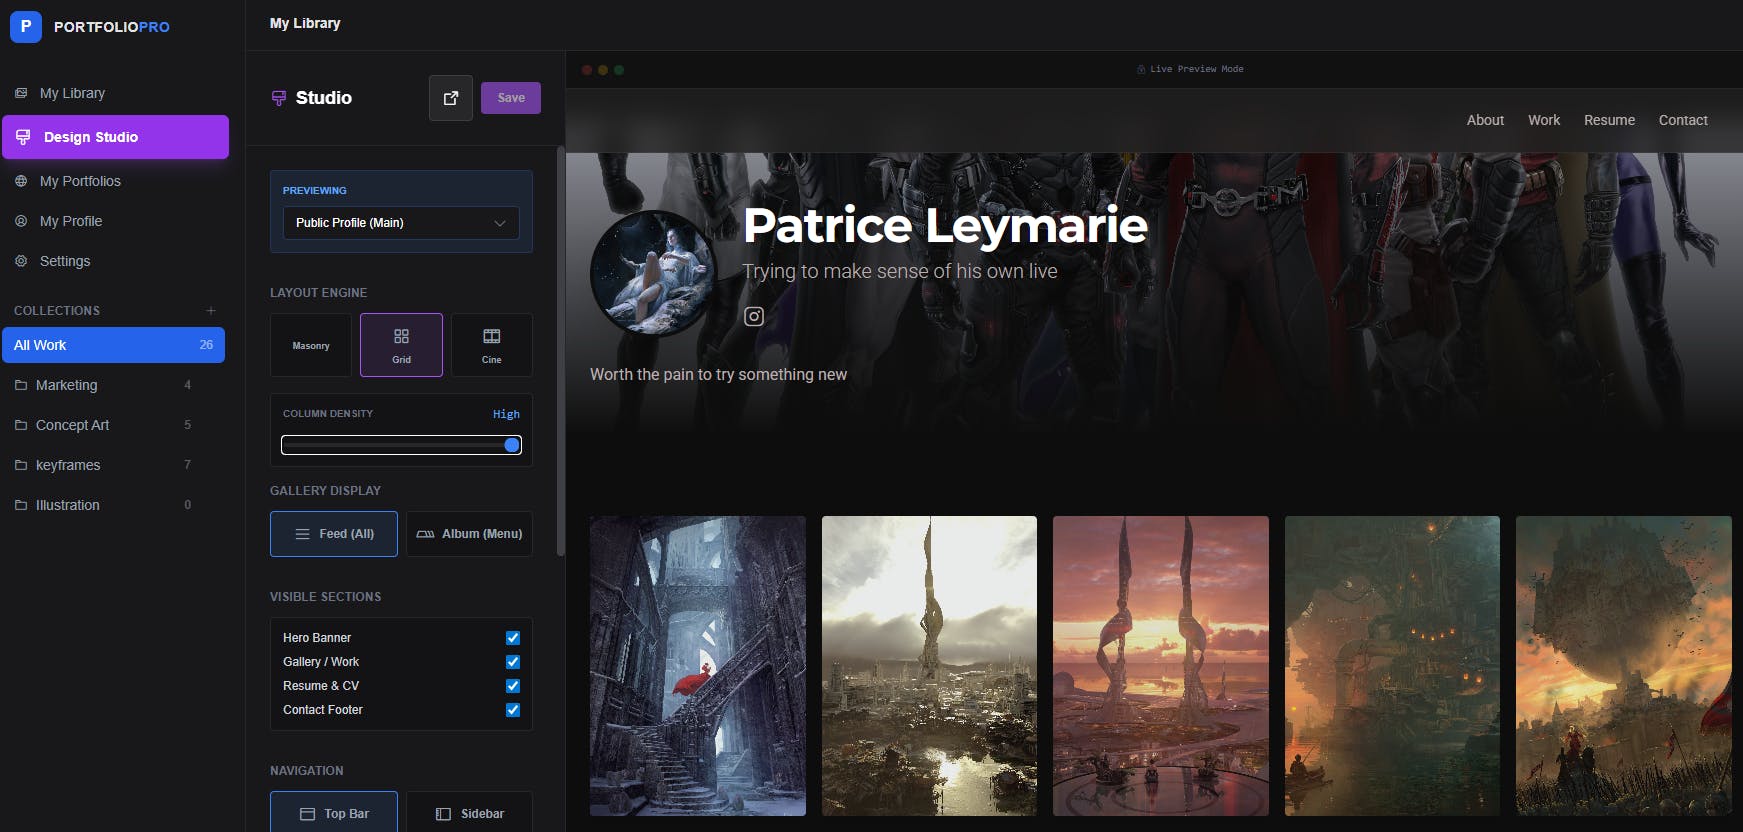1743x832 pixels.
Task: Select the Cine layout engine
Action: 491,345
